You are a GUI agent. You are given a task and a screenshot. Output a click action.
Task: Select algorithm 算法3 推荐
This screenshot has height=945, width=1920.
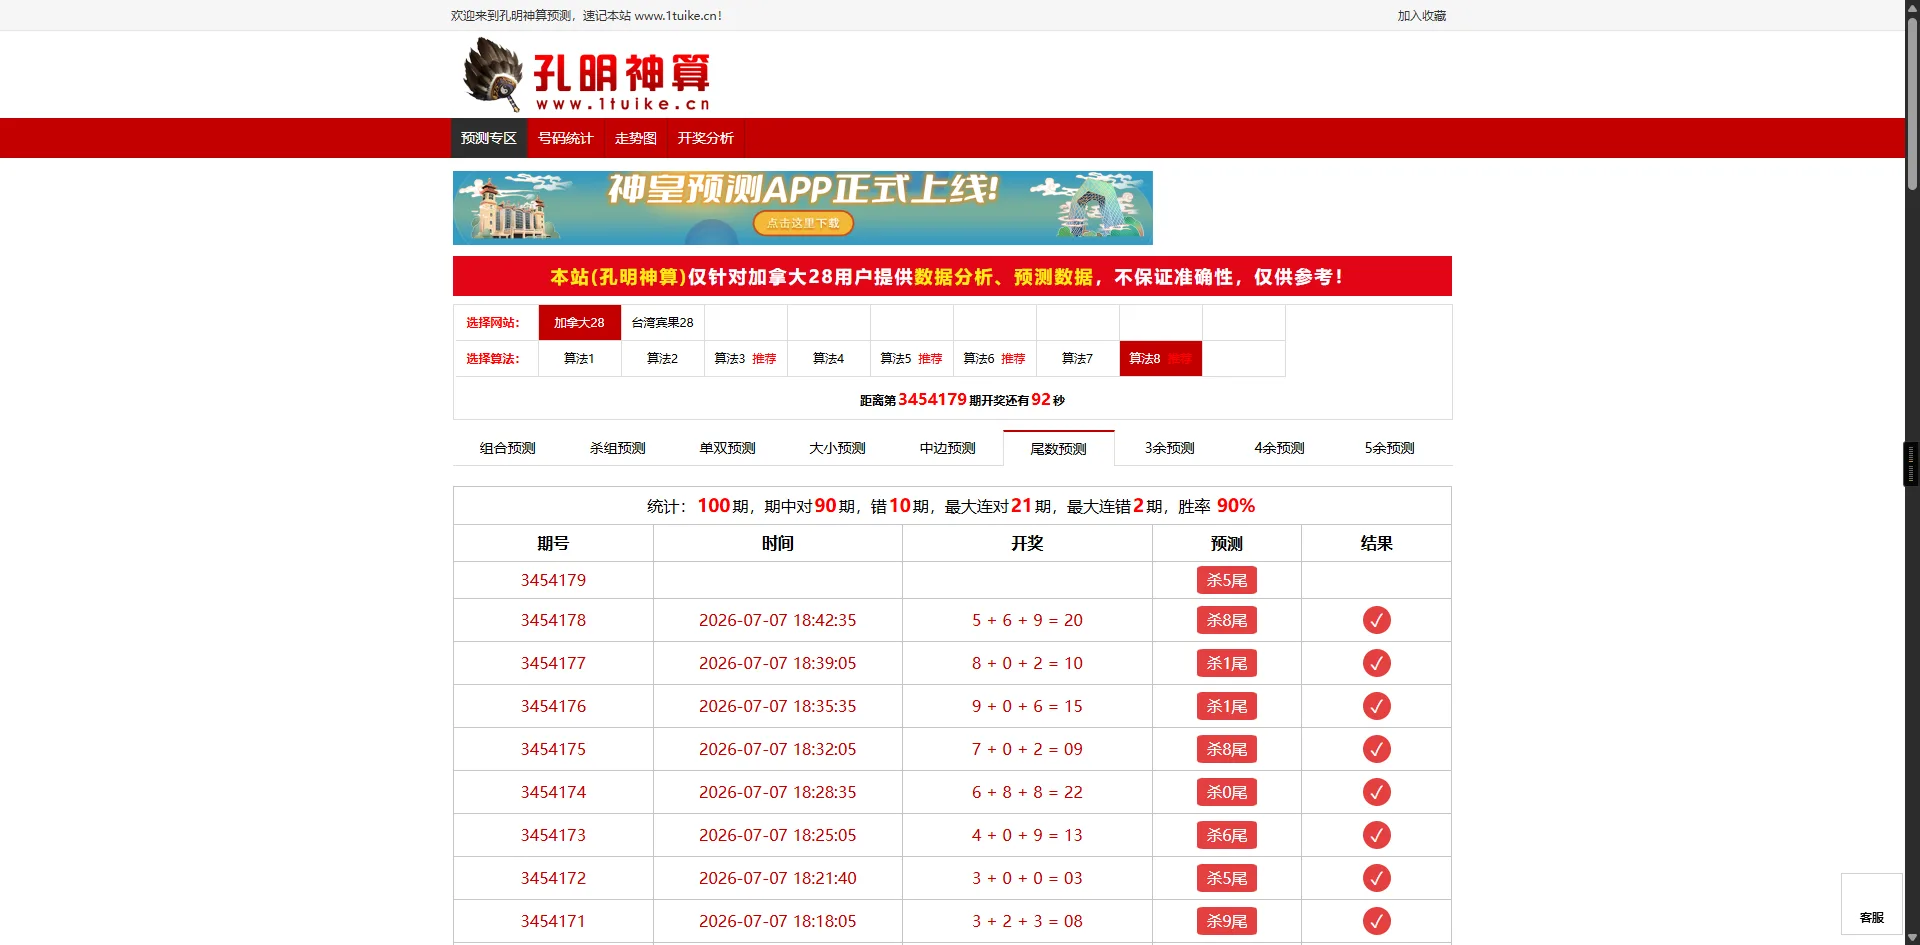coord(745,359)
